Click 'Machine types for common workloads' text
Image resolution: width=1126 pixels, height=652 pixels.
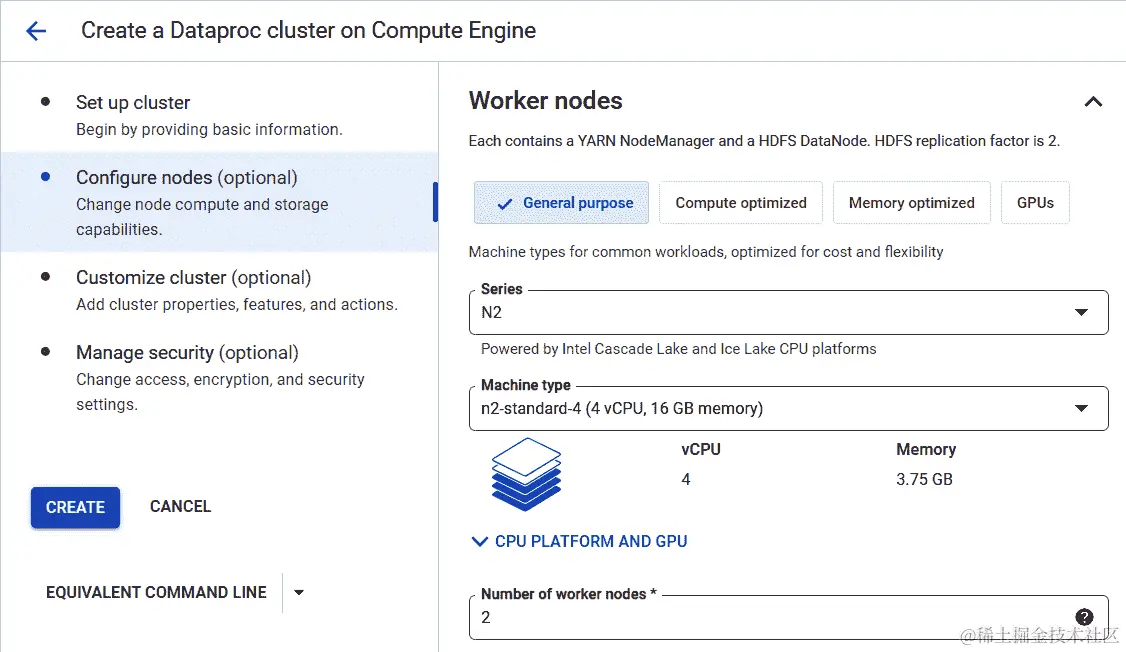coord(706,252)
